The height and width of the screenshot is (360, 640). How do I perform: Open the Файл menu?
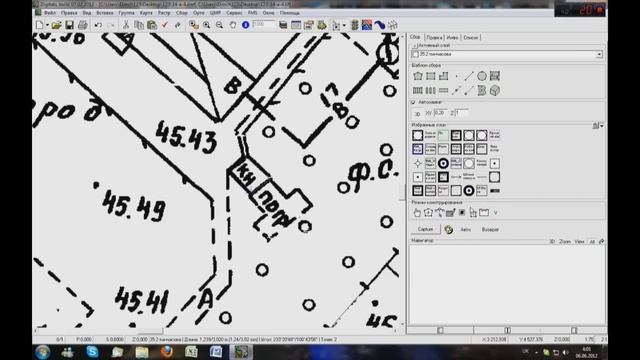pos(50,13)
